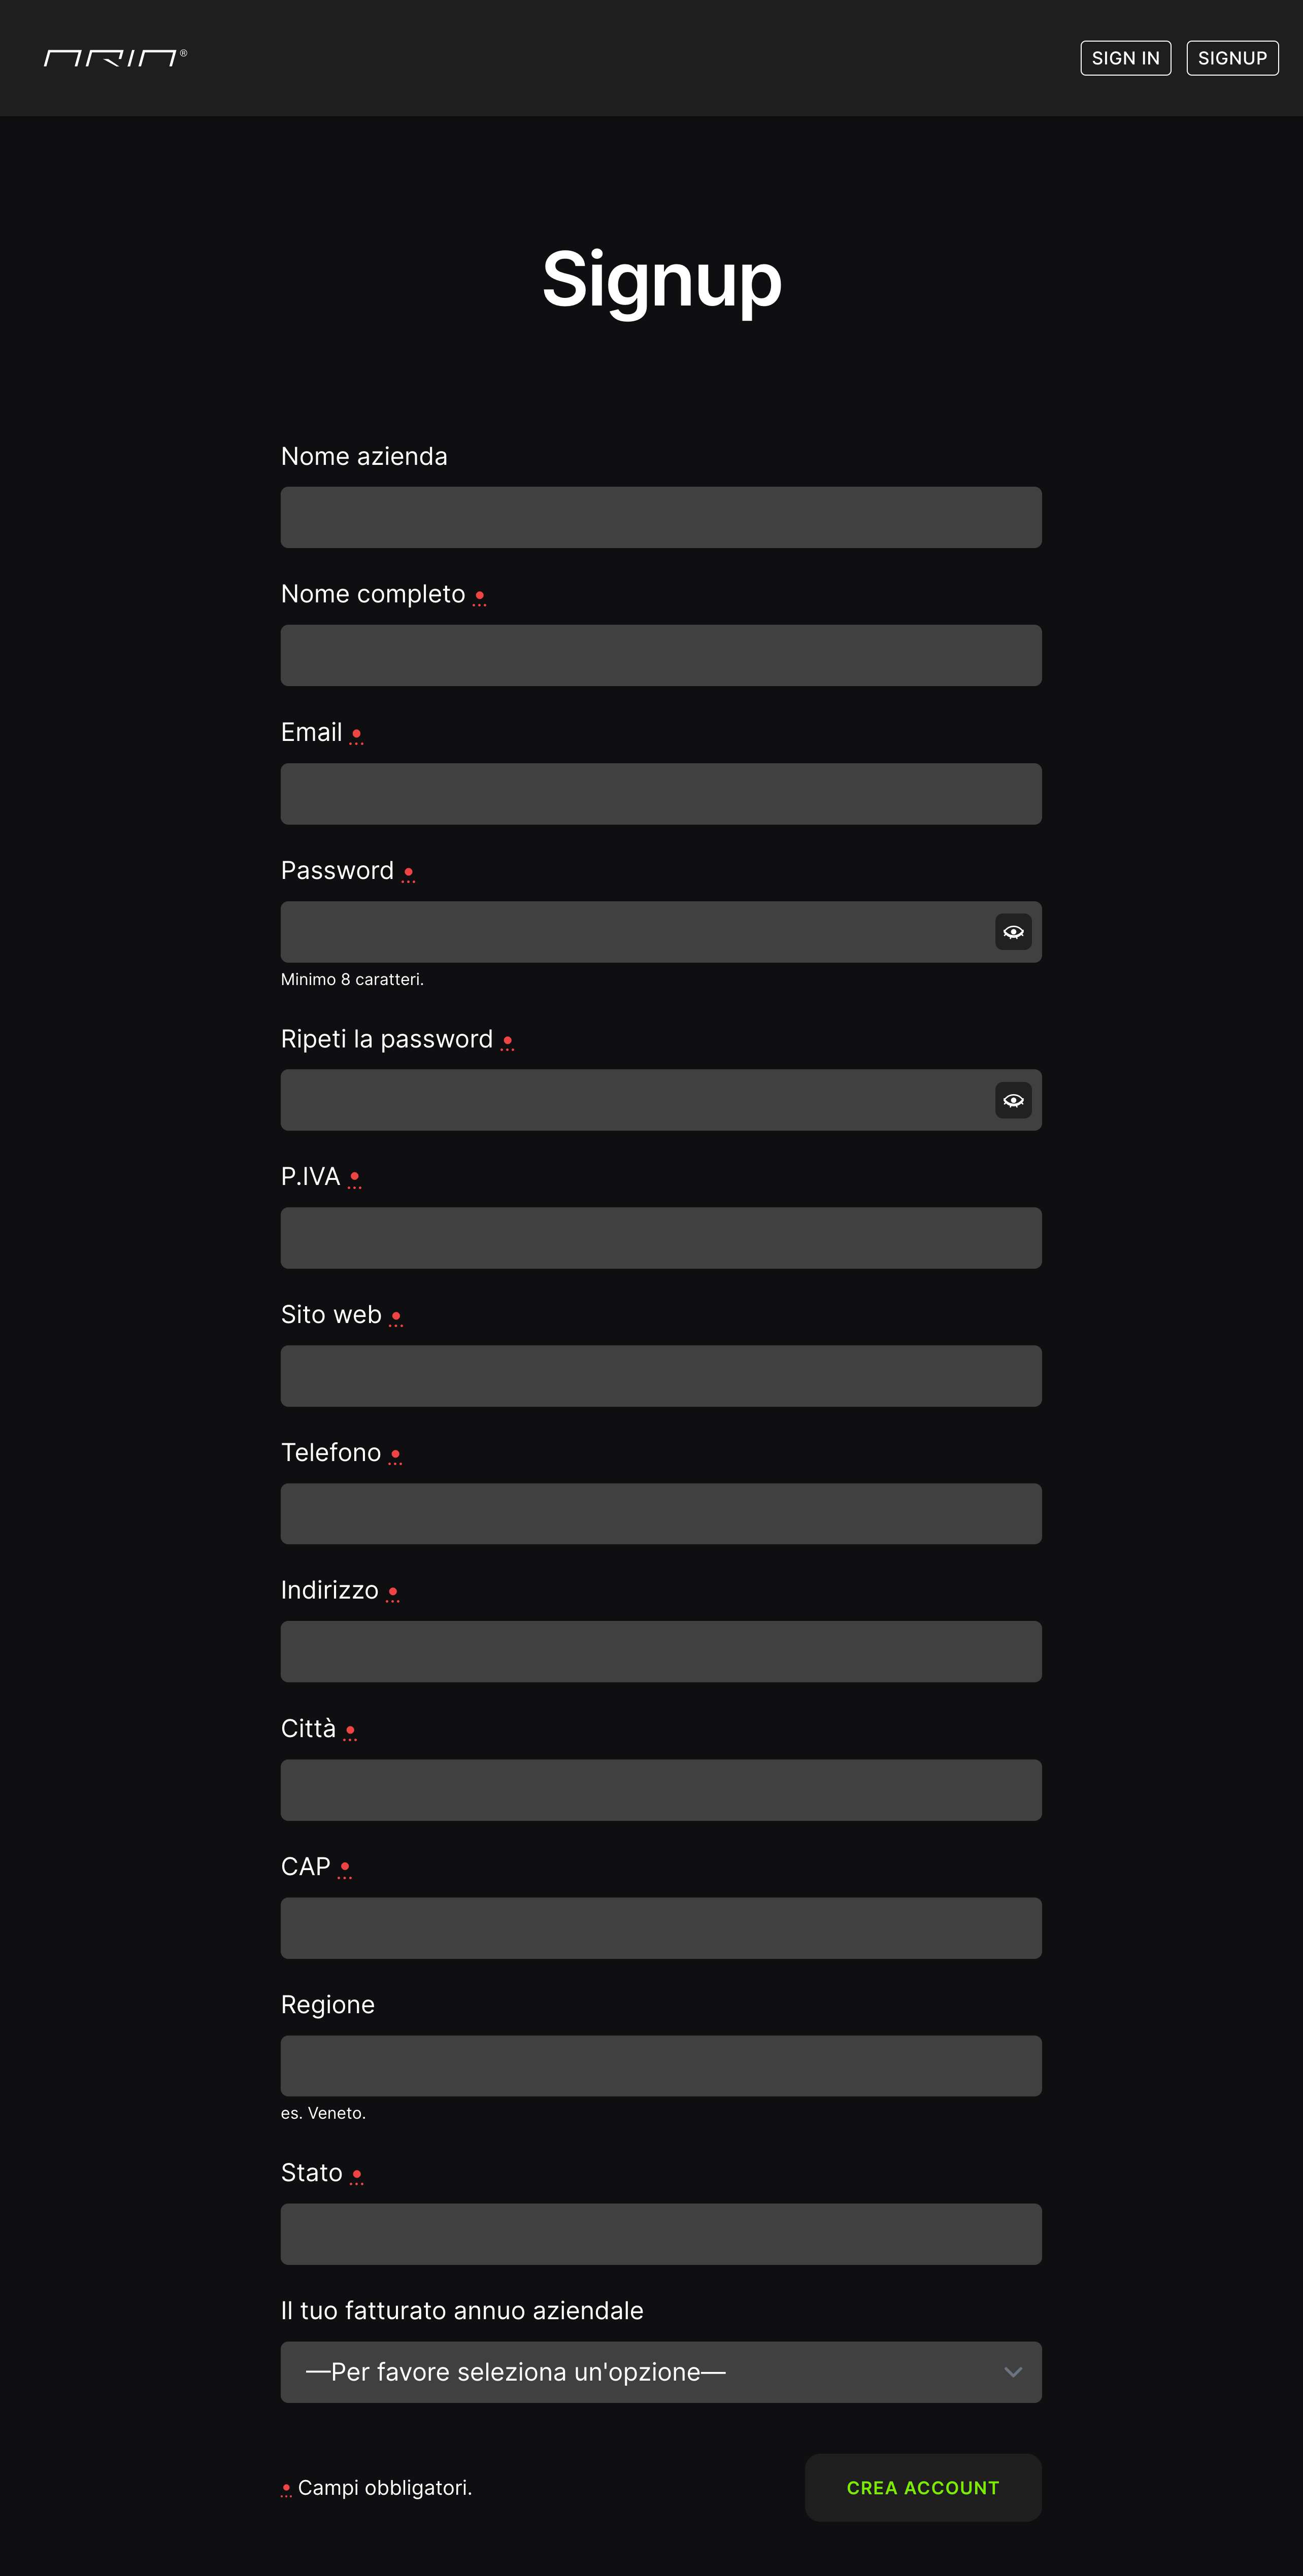Select the Indirizzo text box

pos(661,1652)
